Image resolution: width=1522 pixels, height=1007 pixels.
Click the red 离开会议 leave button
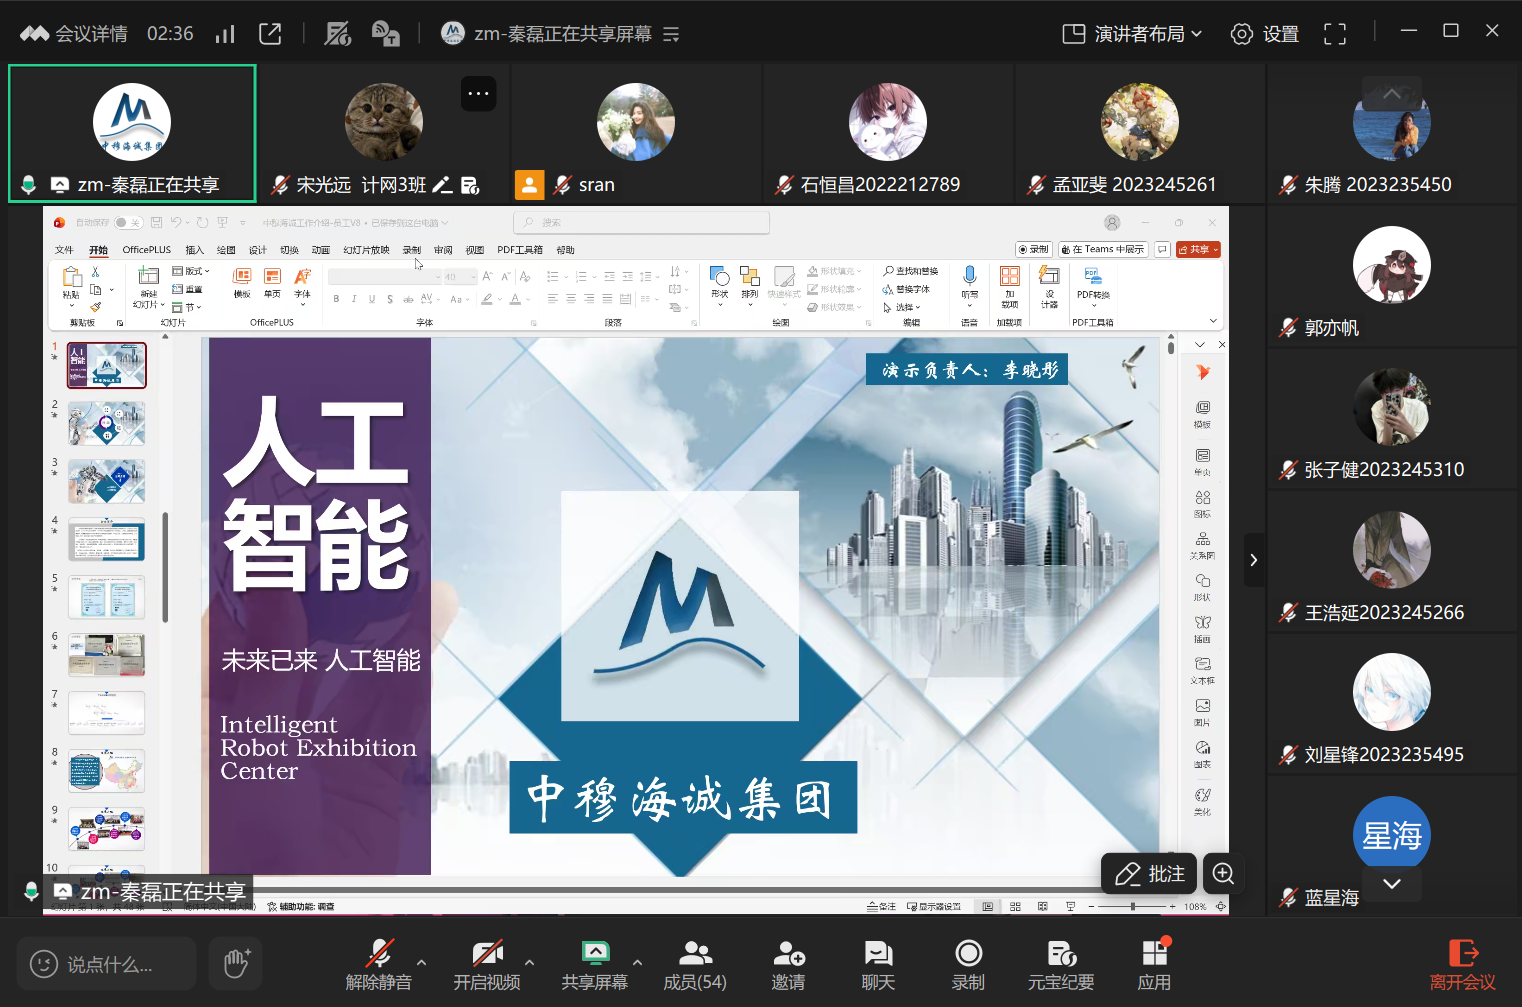click(1462, 964)
